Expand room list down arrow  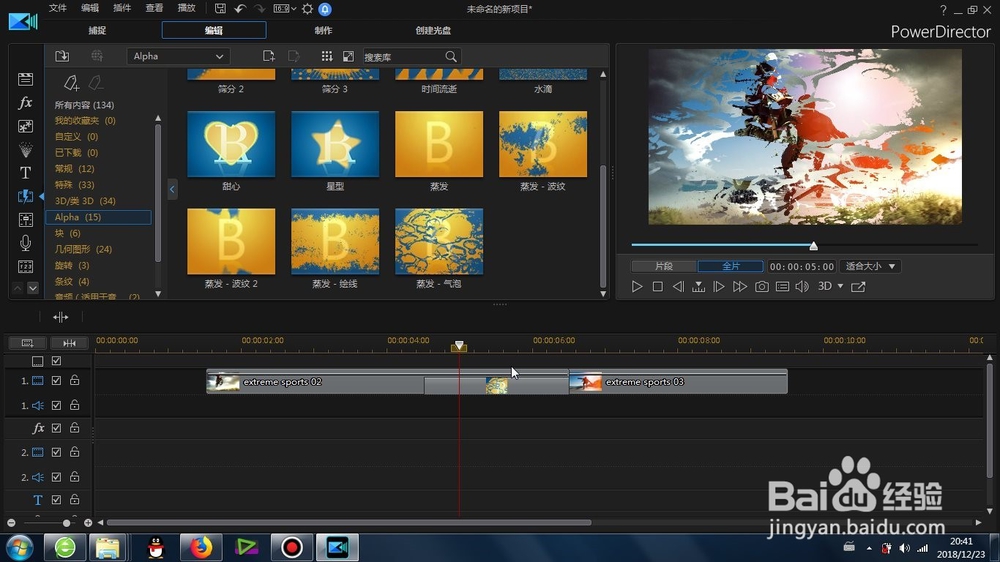pos(33,288)
